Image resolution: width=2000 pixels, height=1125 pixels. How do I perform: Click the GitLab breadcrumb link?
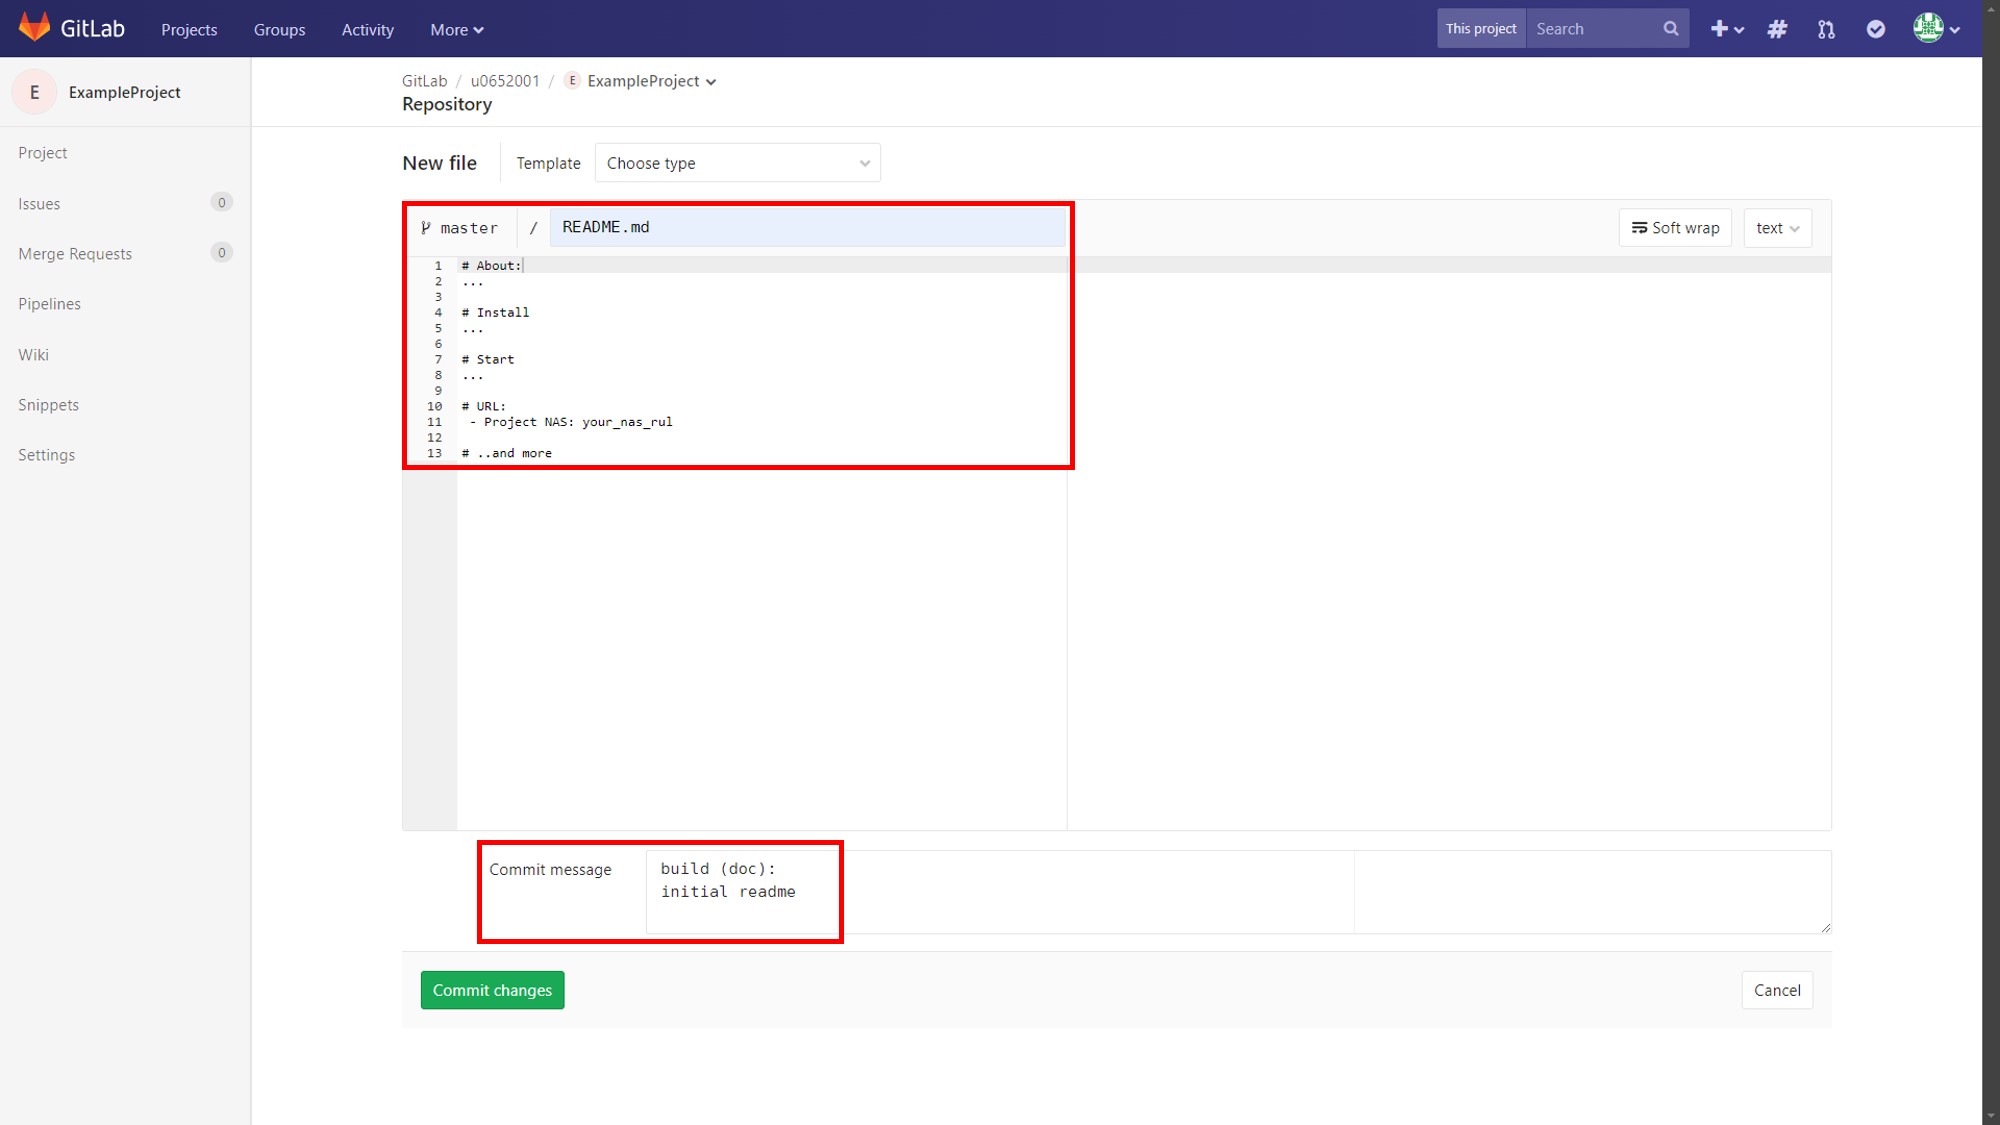(x=424, y=81)
